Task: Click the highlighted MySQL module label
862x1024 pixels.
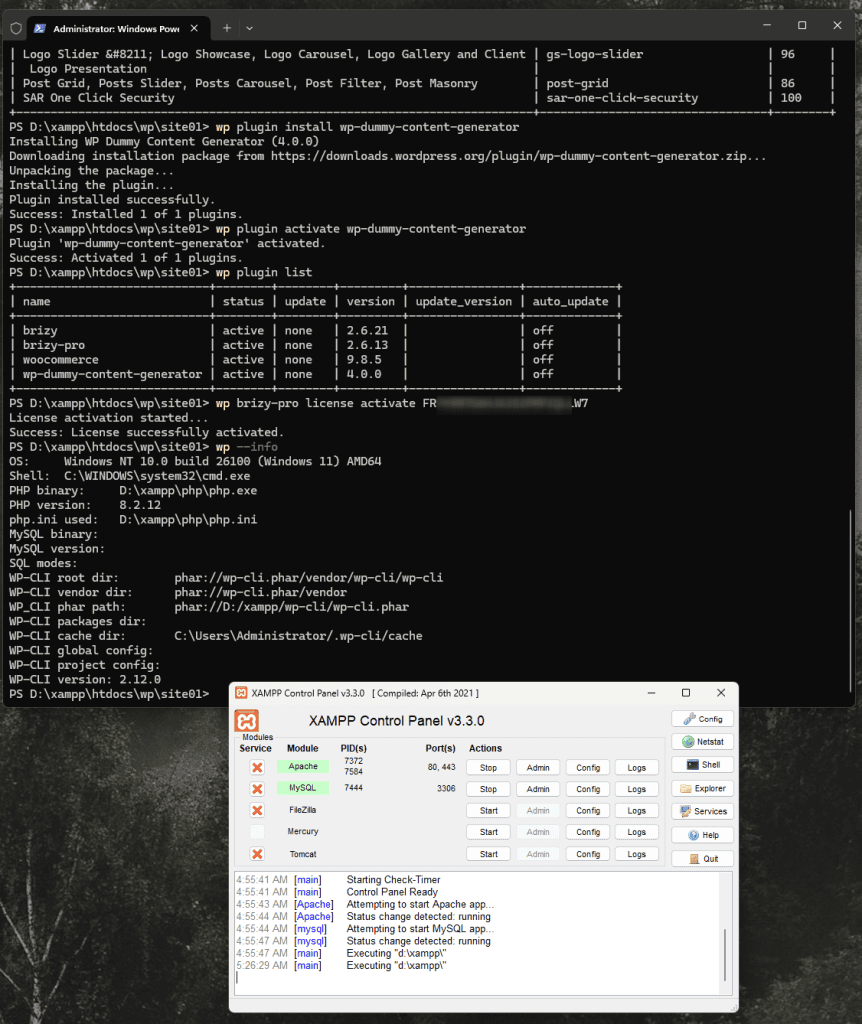Action: [303, 788]
